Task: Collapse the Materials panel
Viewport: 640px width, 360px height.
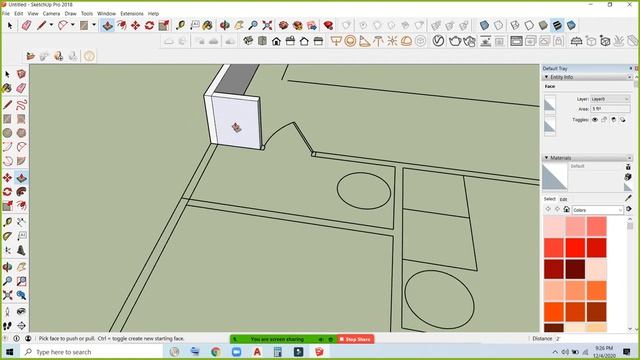Action: click(546, 158)
